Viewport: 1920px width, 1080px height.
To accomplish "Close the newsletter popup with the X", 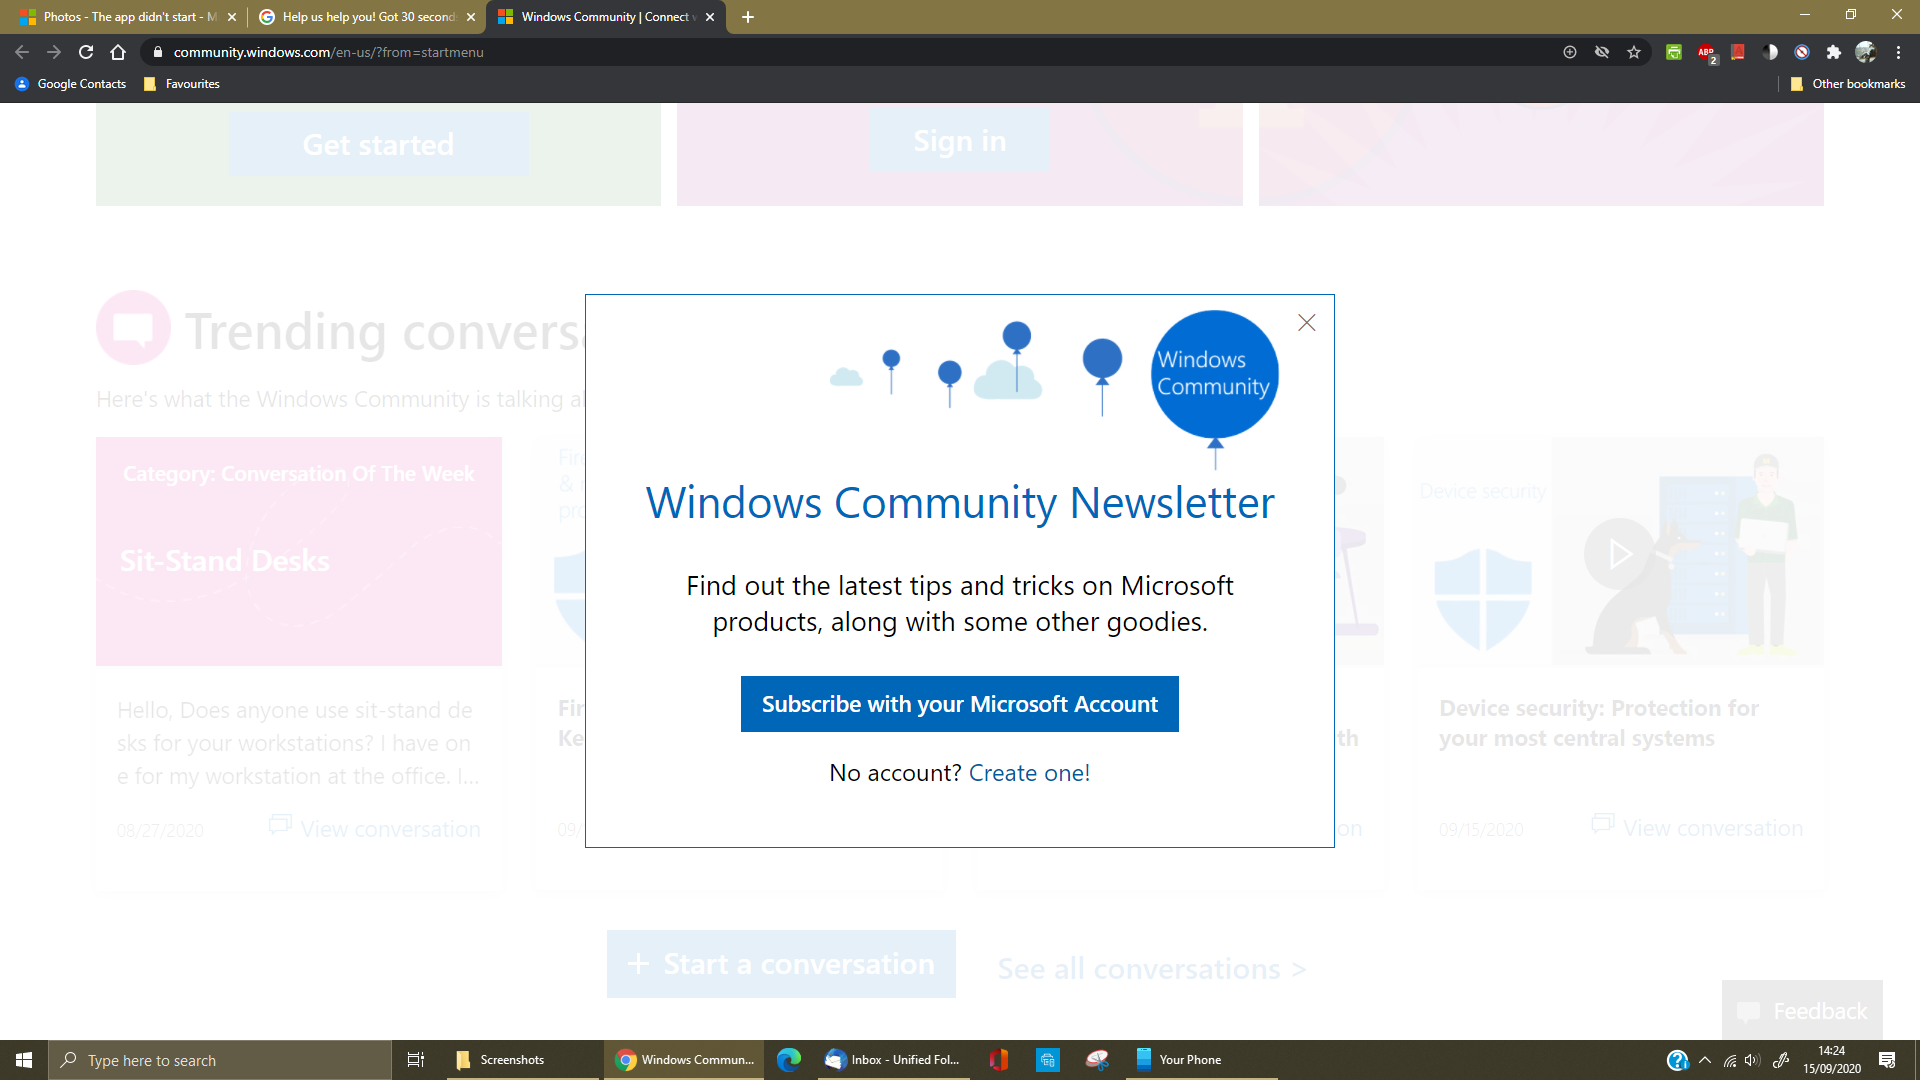I will click(1306, 322).
